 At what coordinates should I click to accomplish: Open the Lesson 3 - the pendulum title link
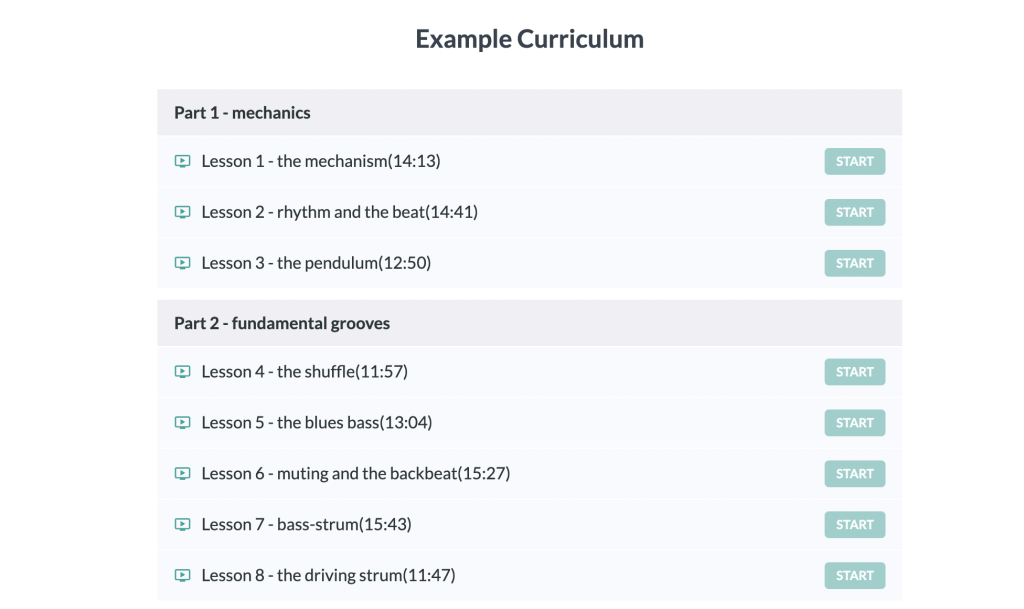[x=316, y=263]
